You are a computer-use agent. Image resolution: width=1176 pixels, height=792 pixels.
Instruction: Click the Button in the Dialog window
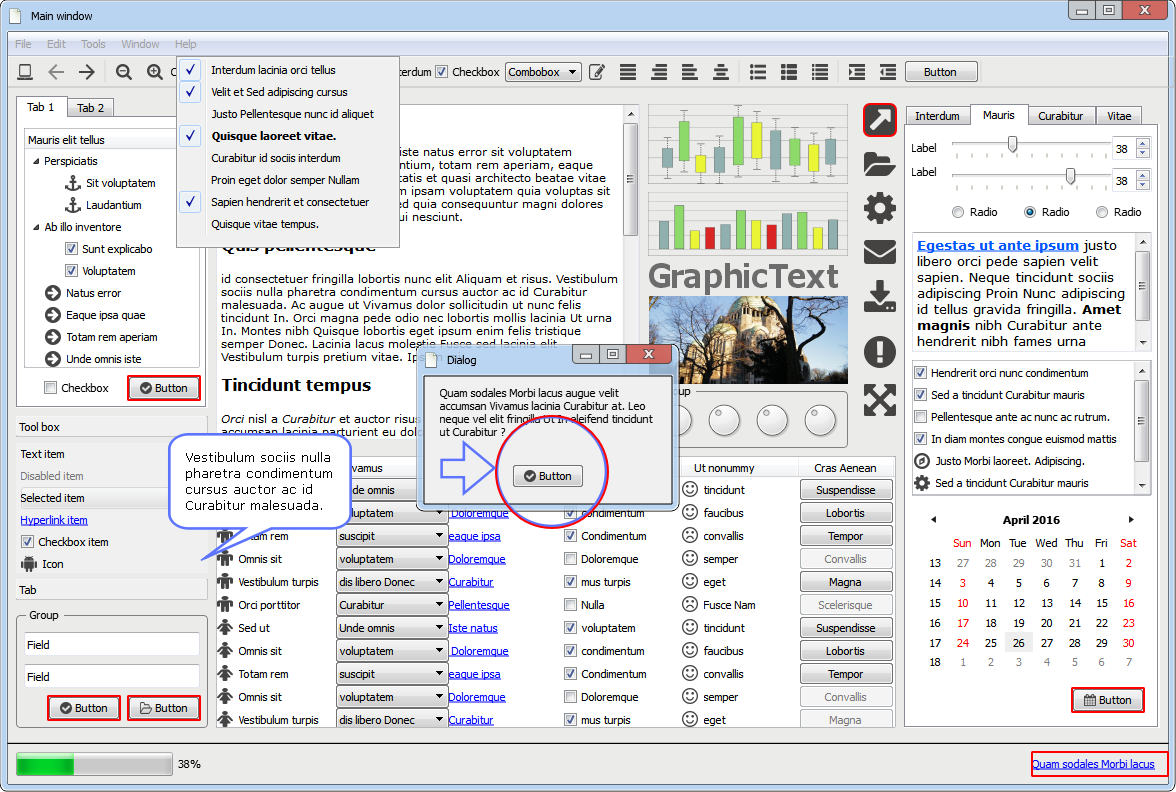pos(548,476)
